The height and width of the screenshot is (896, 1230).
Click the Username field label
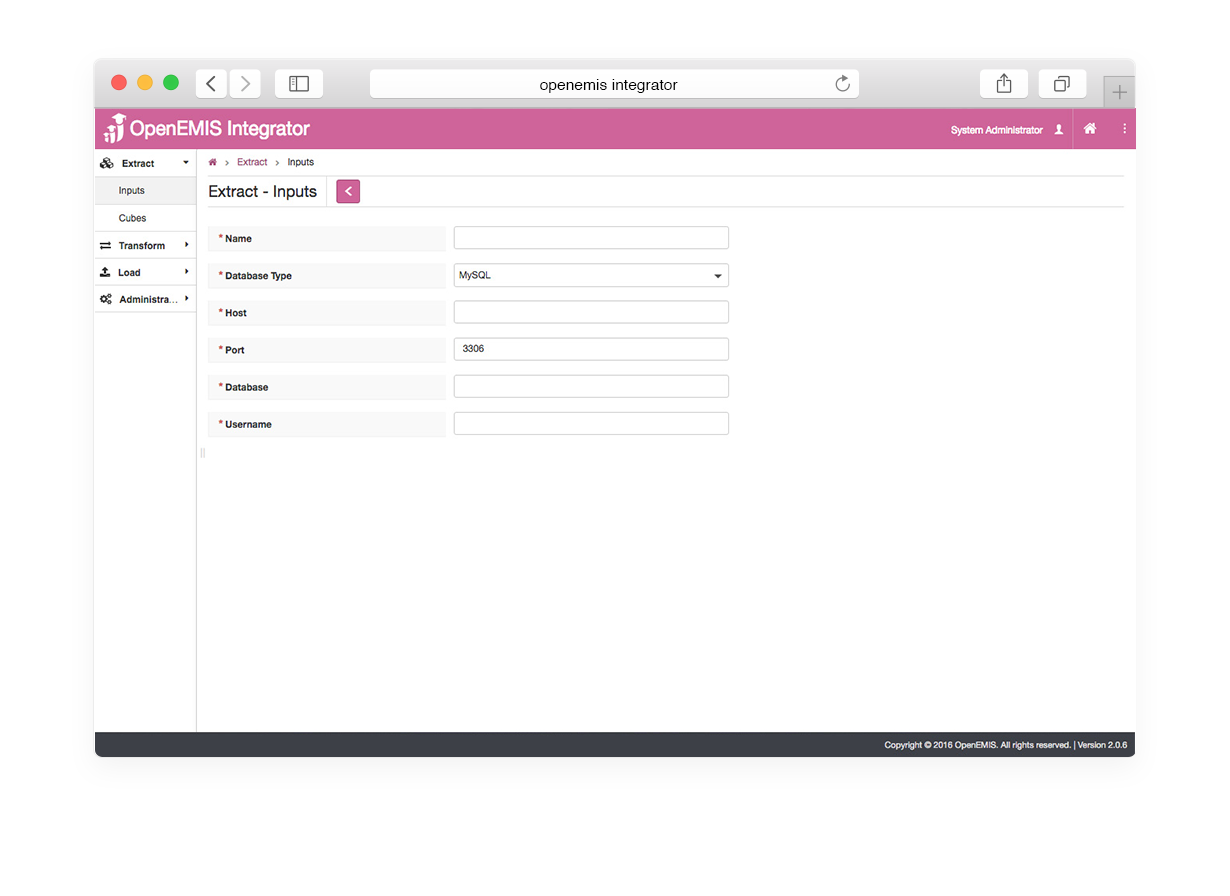(x=248, y=424)
